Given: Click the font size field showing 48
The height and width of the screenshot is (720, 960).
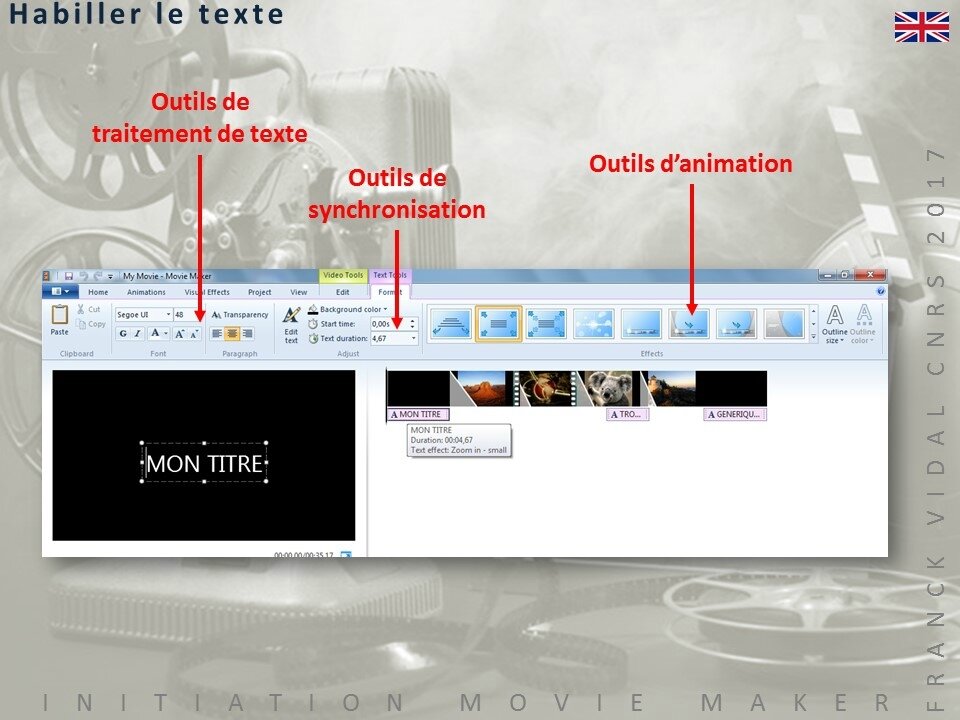Looking at the screenshot, I should pos(186,314).
